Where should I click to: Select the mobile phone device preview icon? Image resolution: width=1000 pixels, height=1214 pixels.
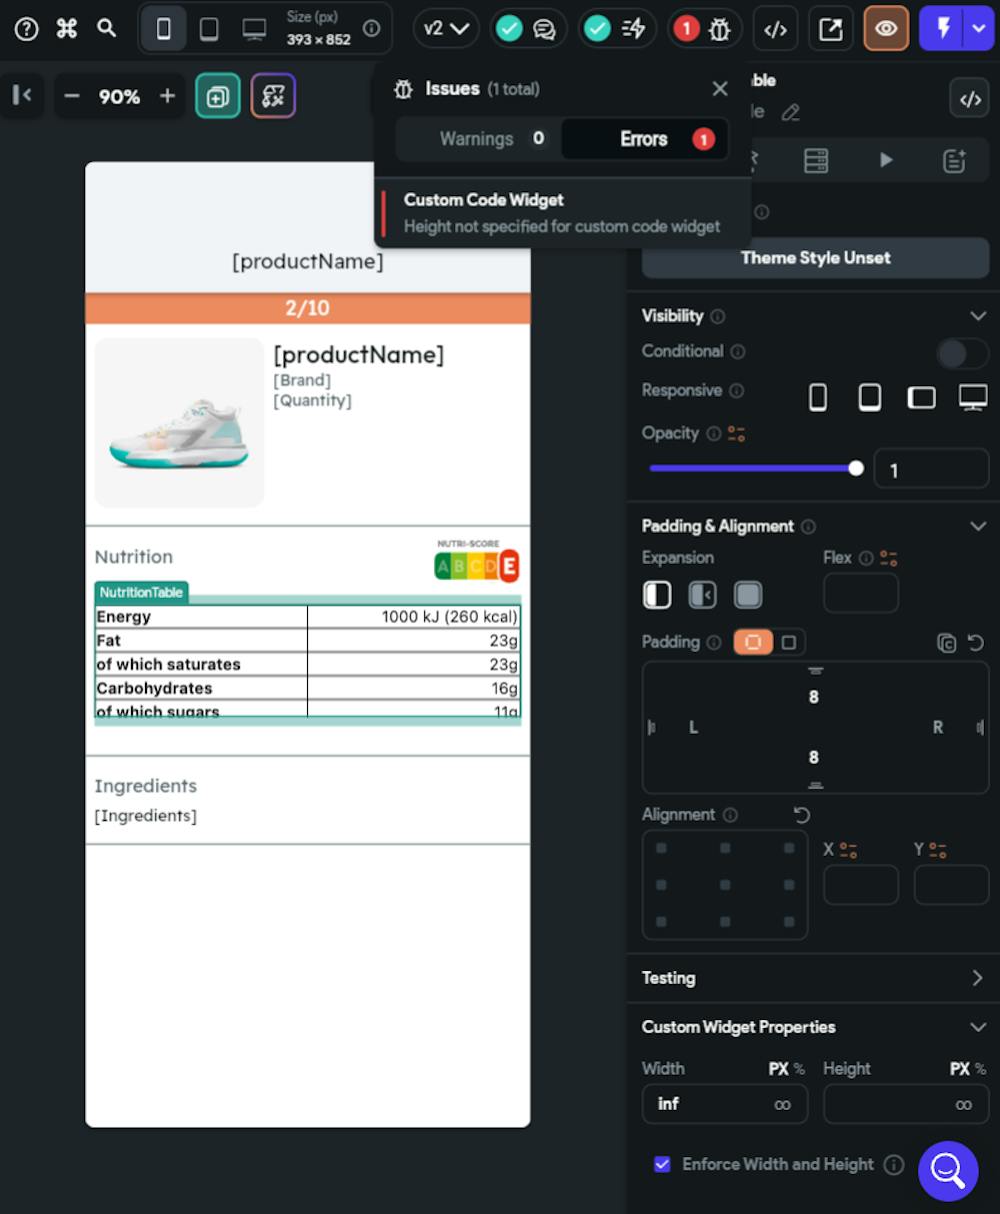(x=164, y=28)
